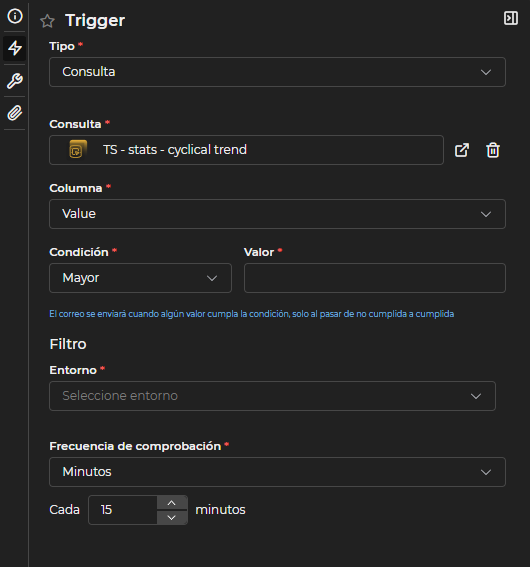Click the Cada minutes number field
The height and width of the screenshot is (567, 530).
(123, 510)
